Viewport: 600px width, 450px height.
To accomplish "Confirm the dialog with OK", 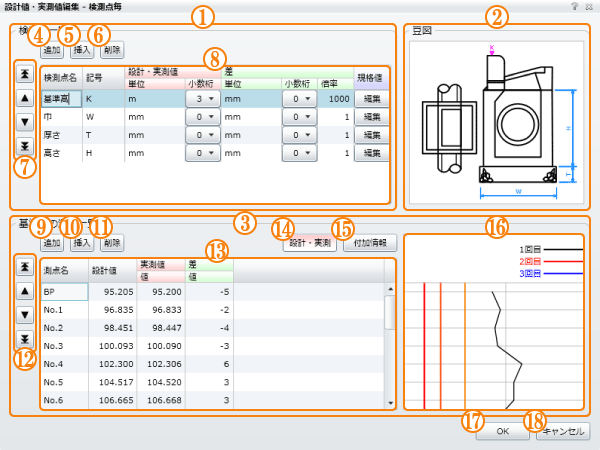I will tap(503, 431).
